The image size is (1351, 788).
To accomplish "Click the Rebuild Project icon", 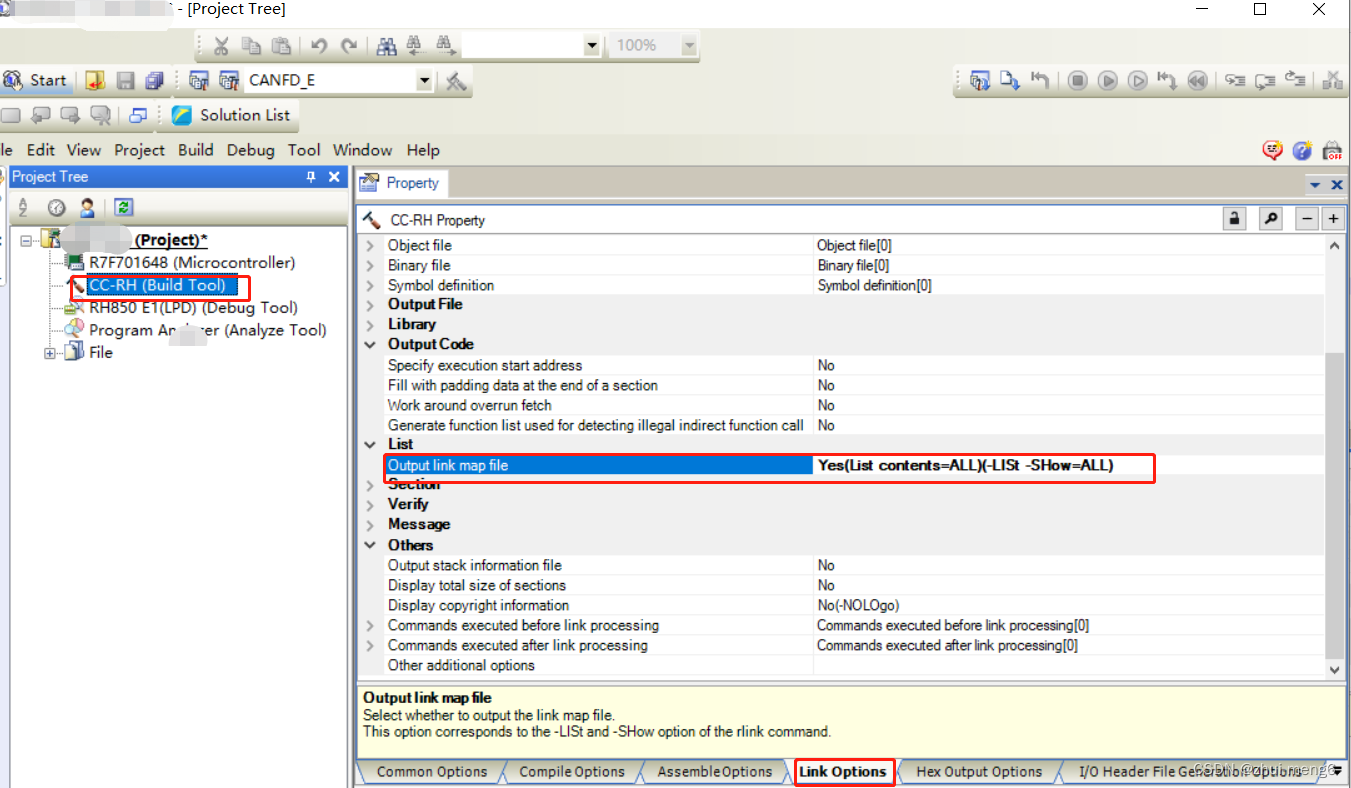I will [229, 81].
